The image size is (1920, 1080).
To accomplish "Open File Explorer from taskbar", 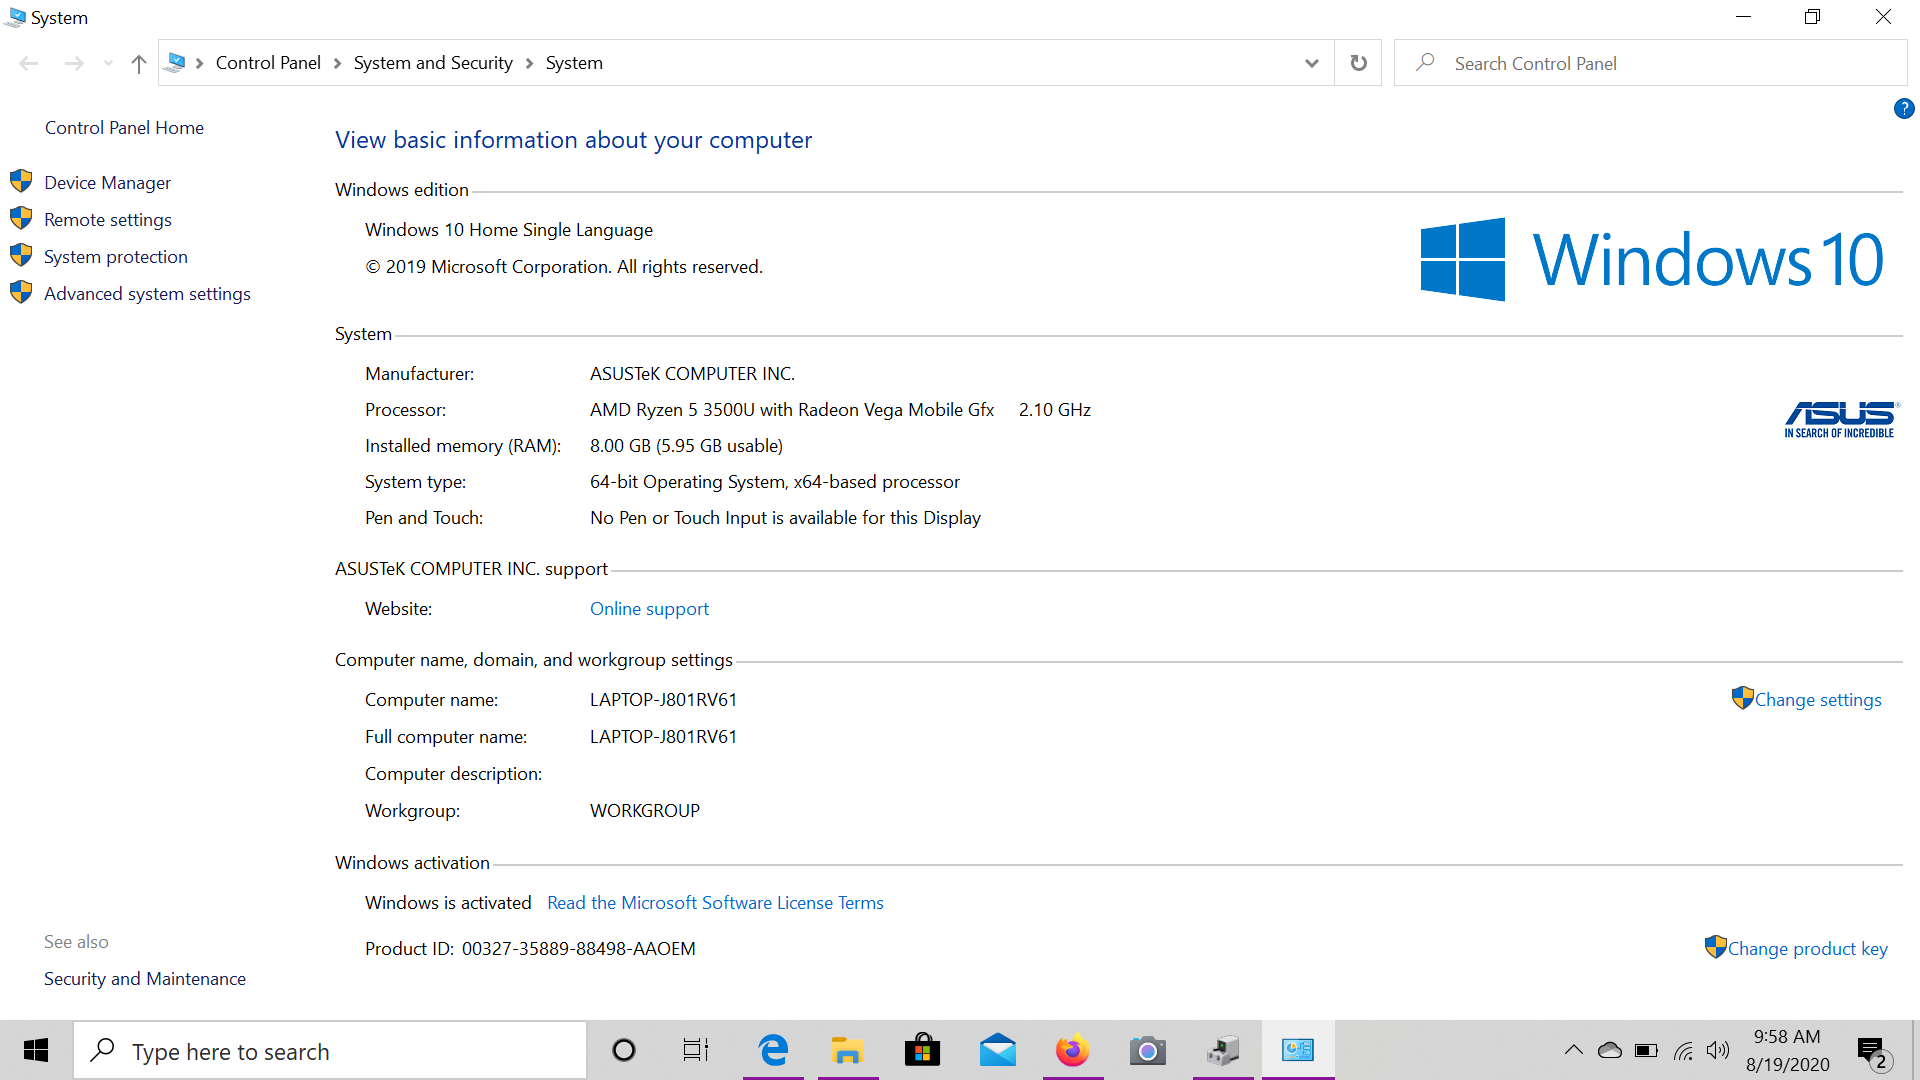I will click(x=847, y=1050).
